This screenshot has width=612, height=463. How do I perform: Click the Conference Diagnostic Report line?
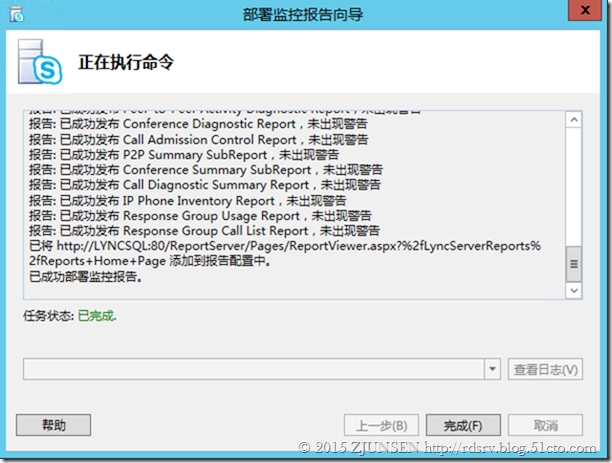pos(198,124)
